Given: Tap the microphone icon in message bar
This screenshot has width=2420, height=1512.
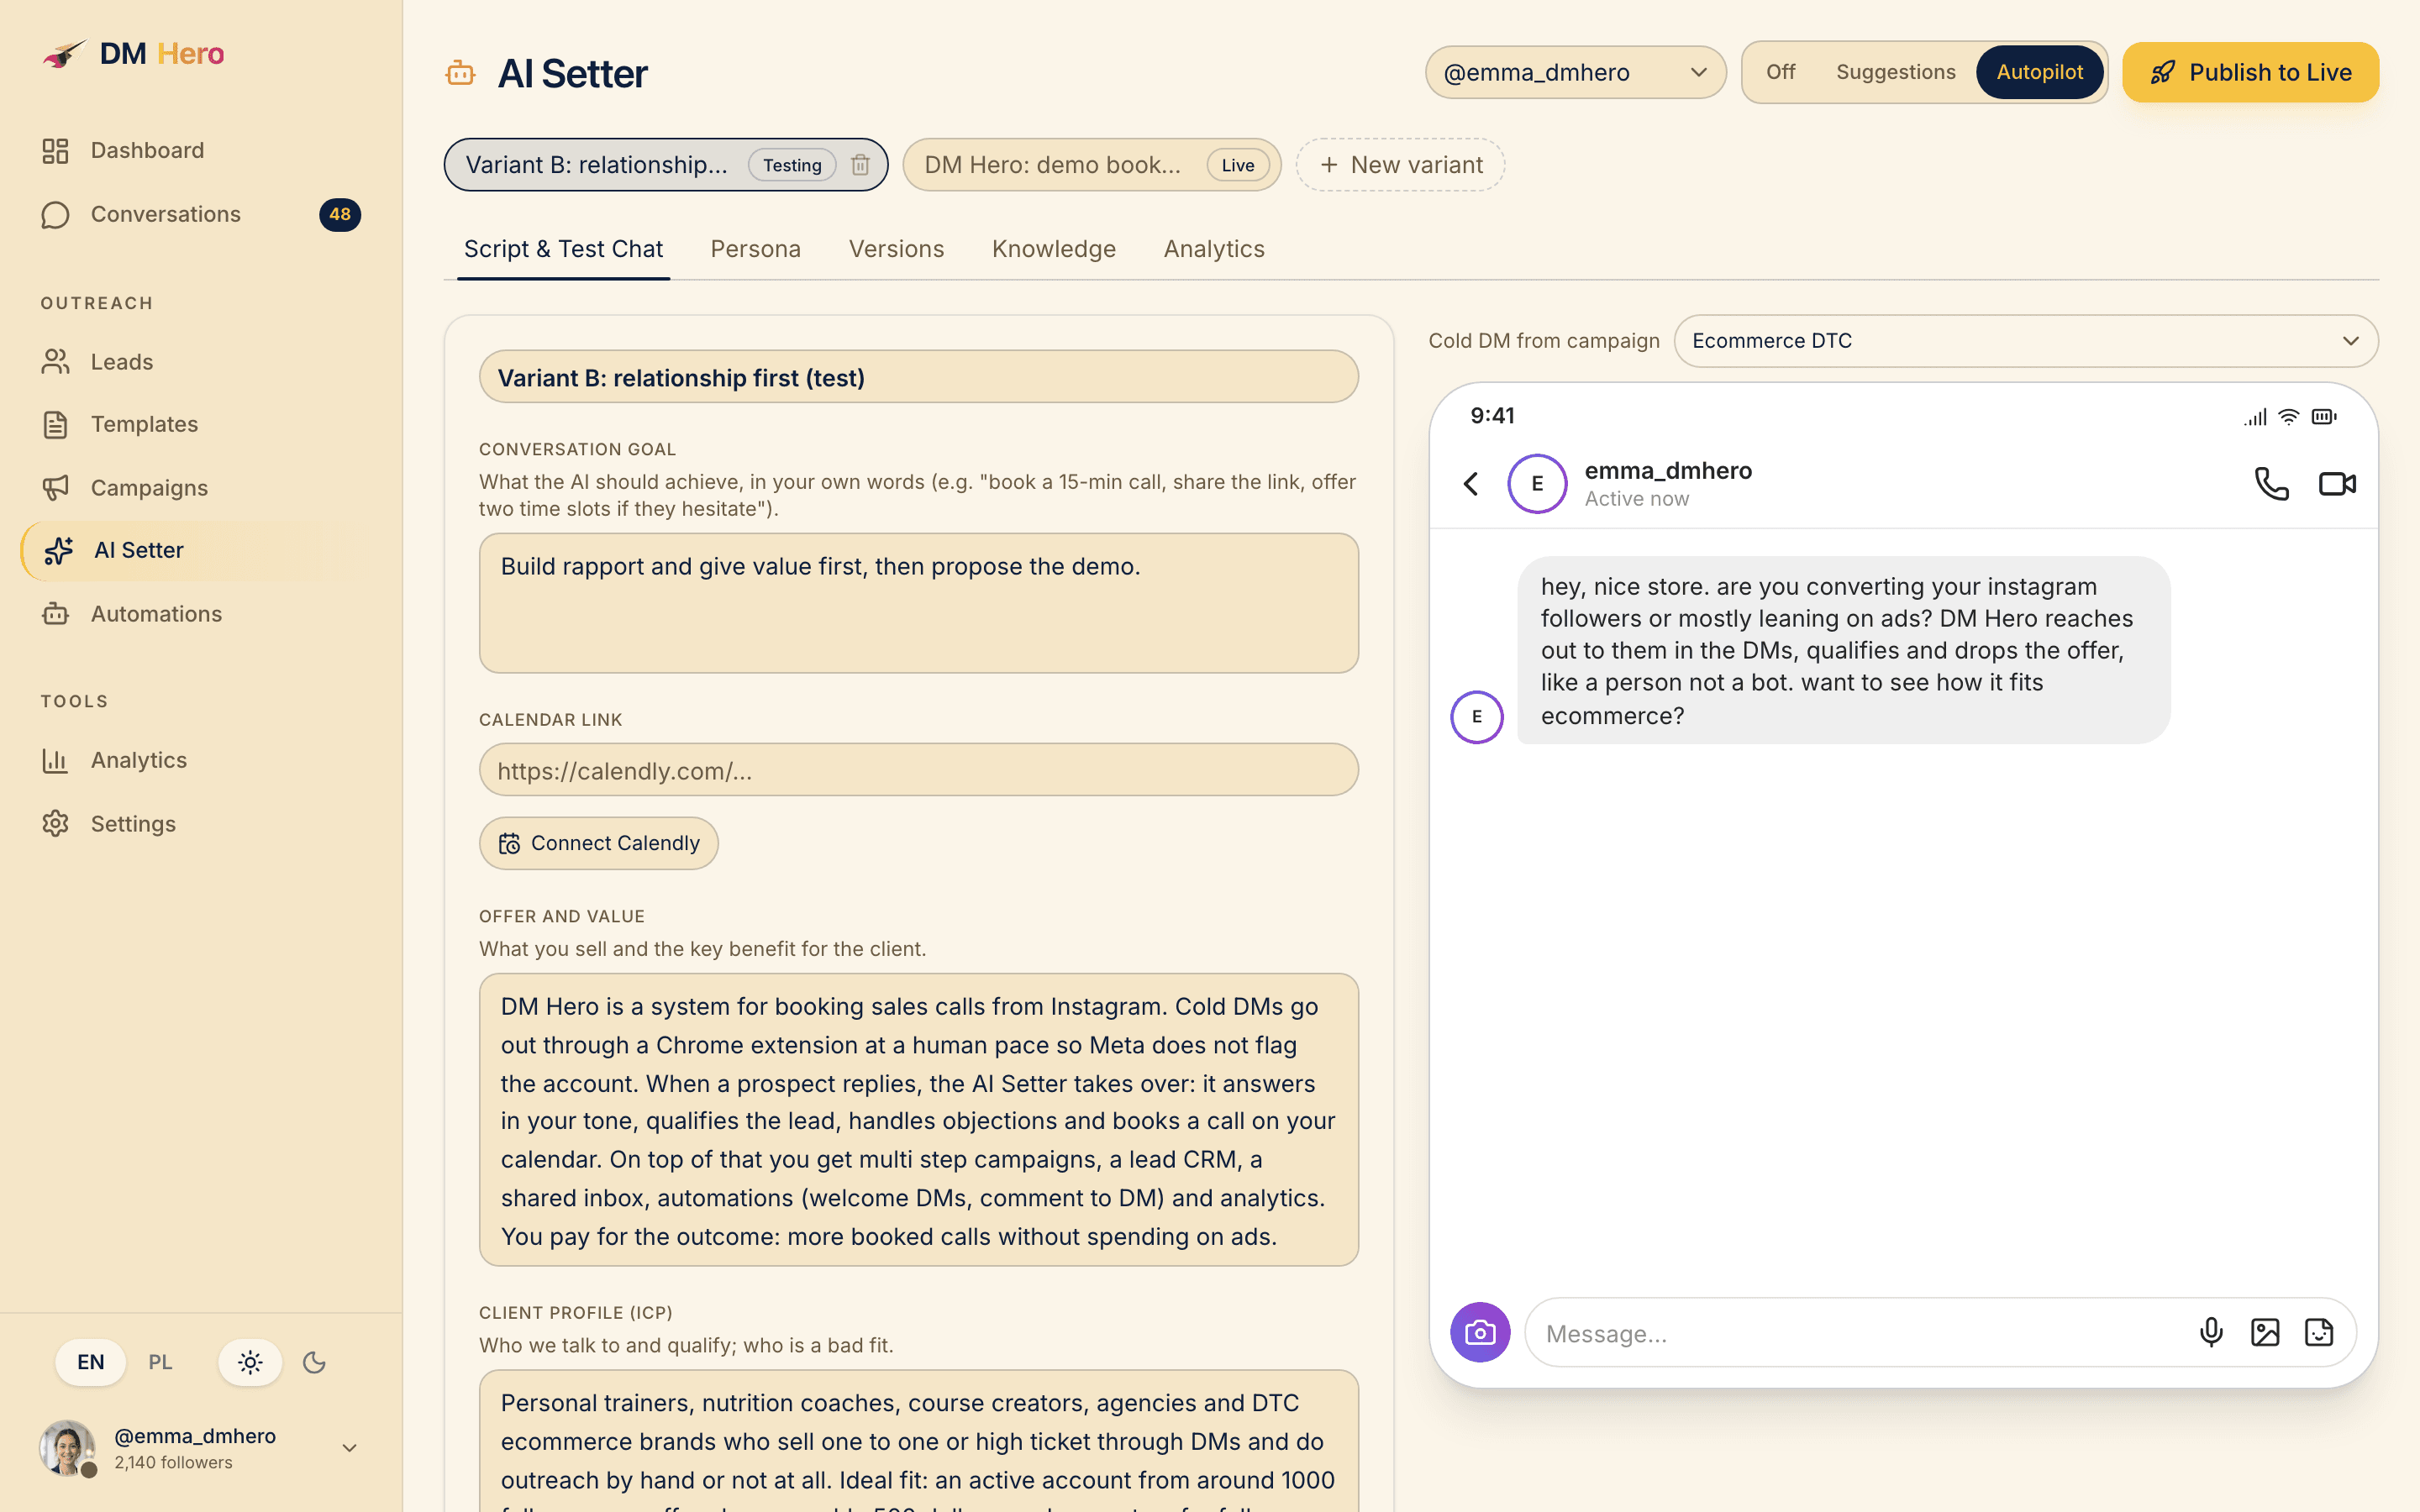Looking at the screenshot, I should tap(2211, 1333).
